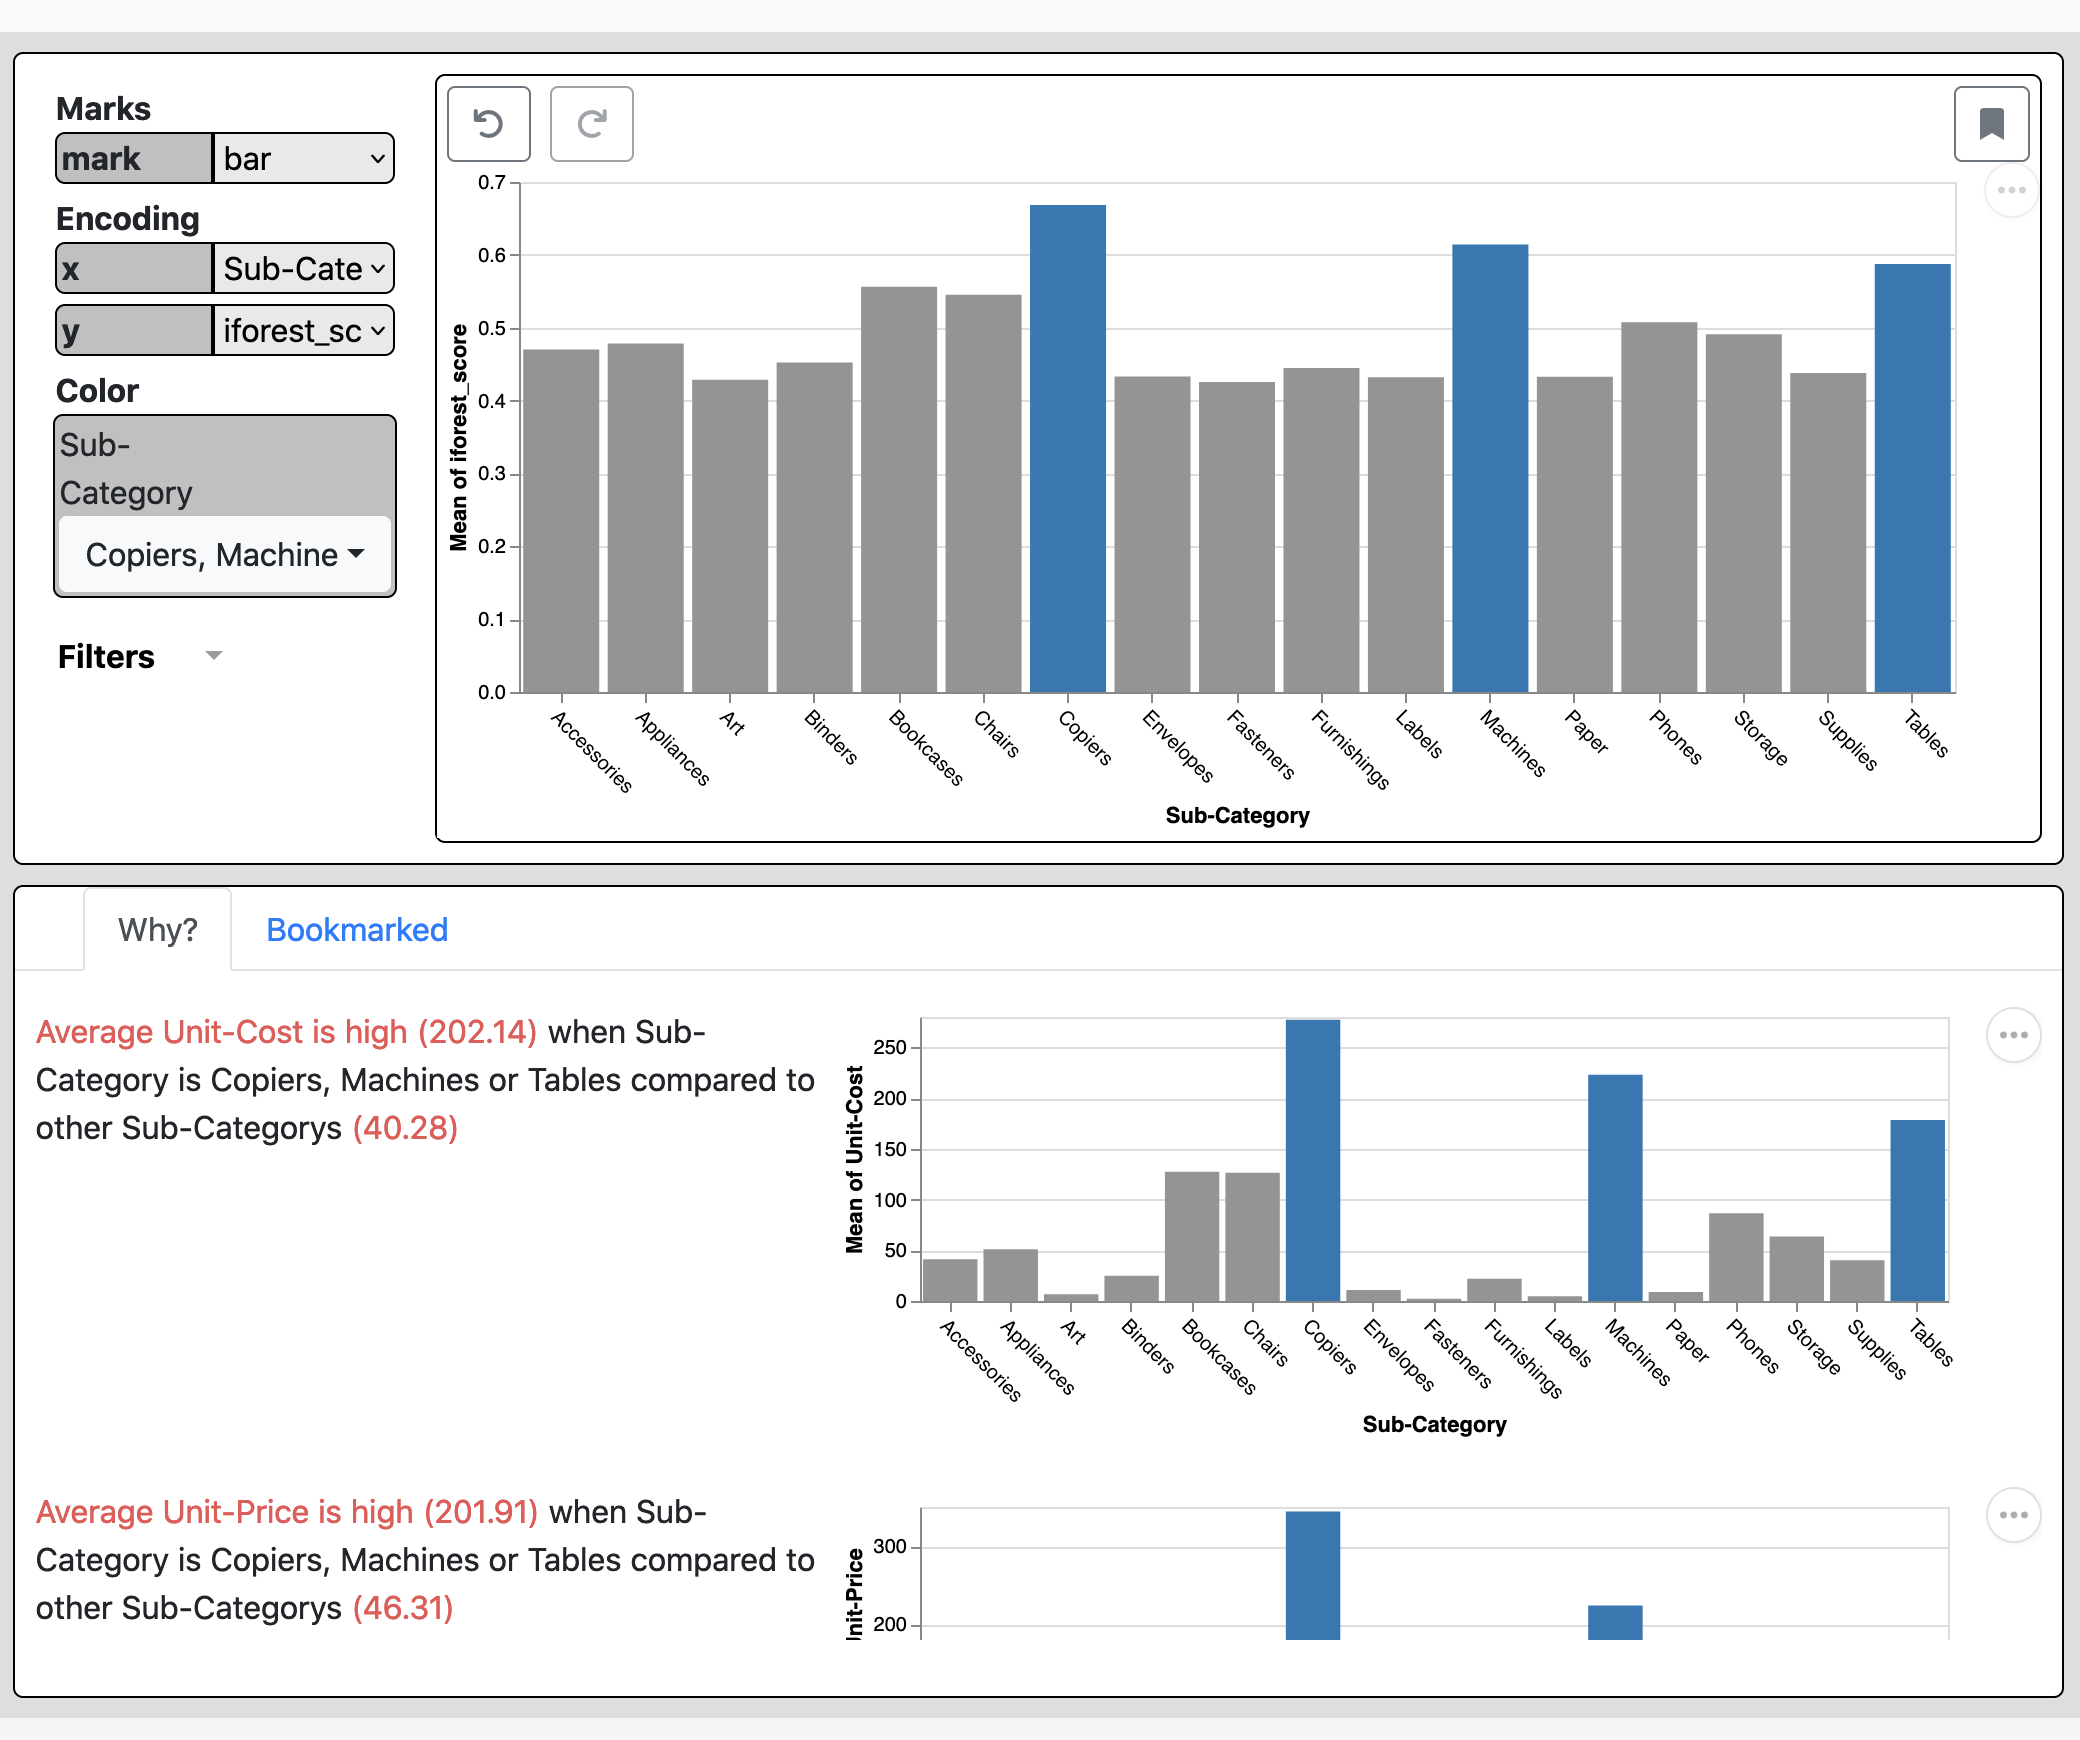Select the Why? tab

pos(158,930)
